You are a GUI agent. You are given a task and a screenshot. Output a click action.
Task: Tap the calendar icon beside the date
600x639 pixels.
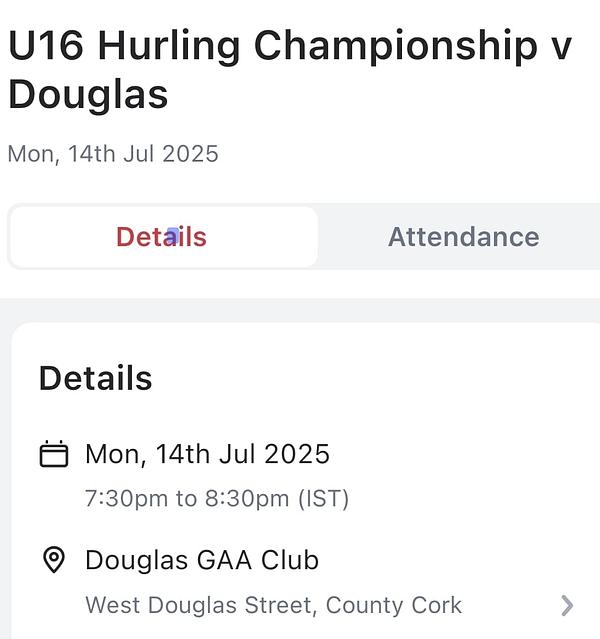coord(54,453)
